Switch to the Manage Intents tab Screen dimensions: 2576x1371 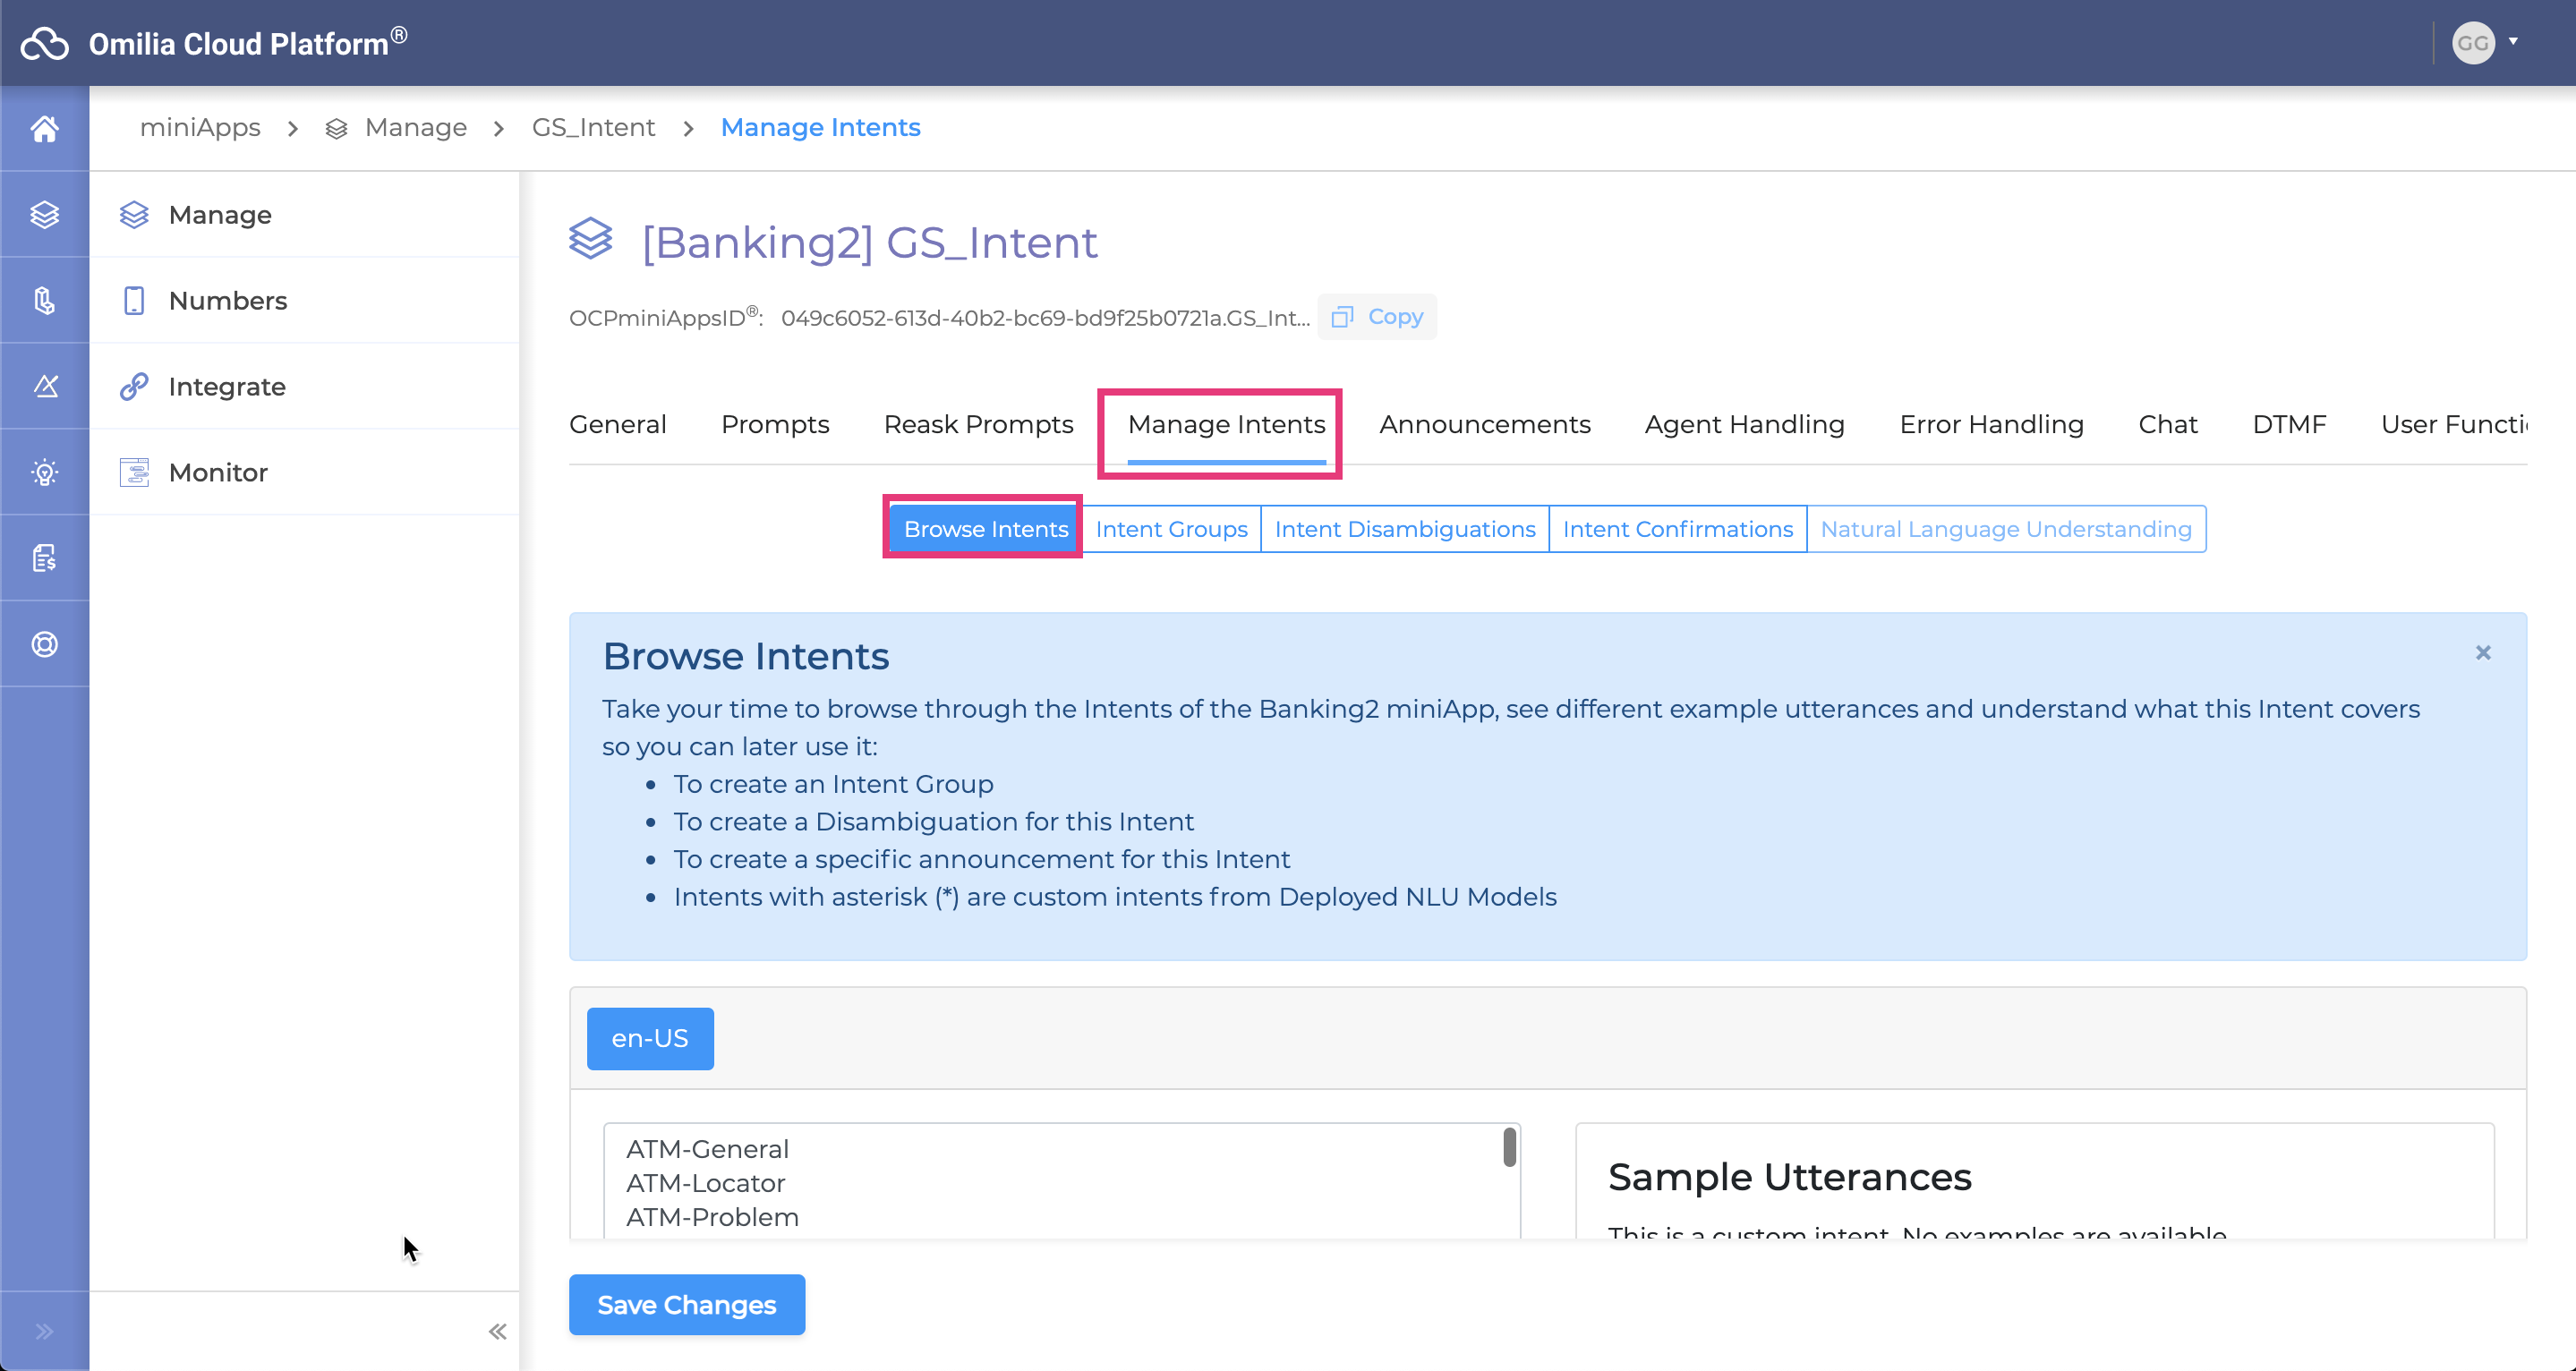coord(1226,424)
